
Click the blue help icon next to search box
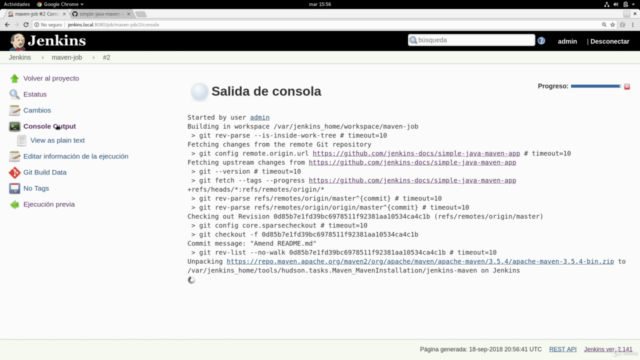click(541, 41)
